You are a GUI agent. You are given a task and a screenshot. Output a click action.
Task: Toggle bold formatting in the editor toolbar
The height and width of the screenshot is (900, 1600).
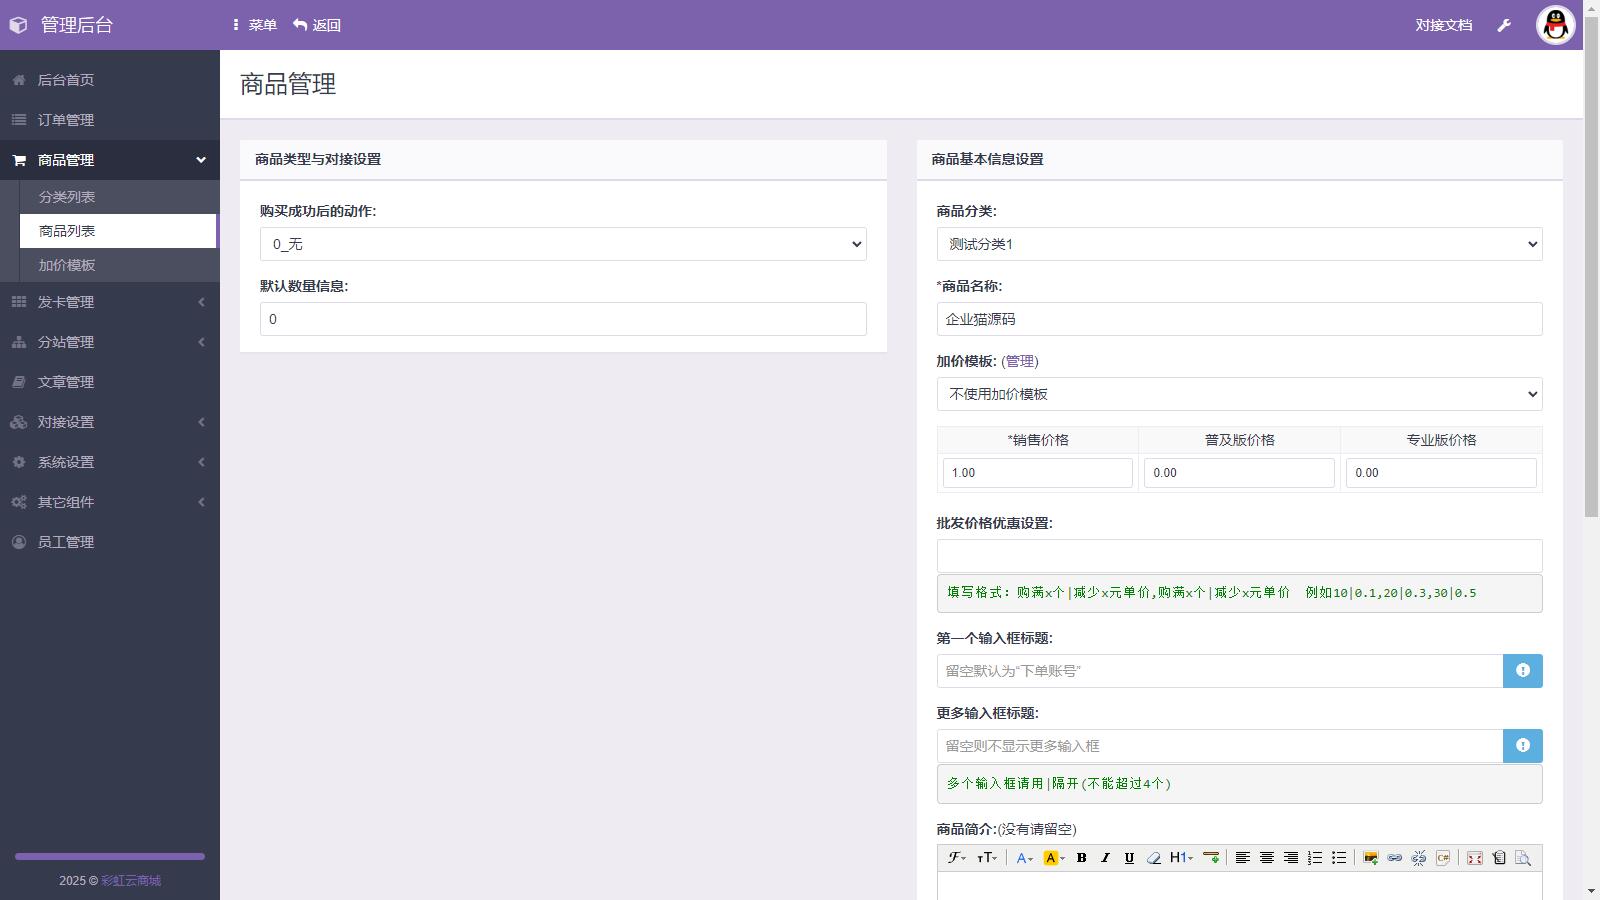point(1081,858)
